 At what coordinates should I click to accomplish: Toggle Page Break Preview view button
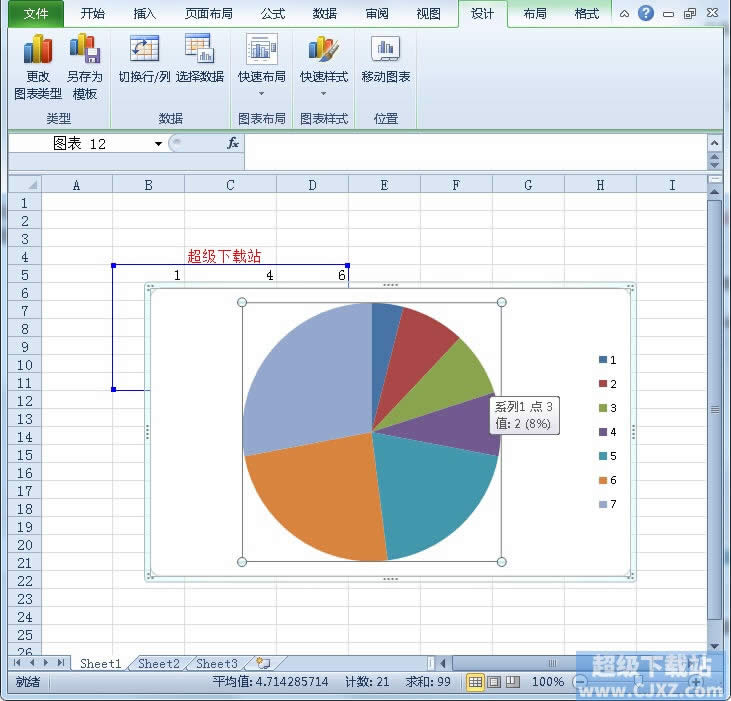click(512, 682)
